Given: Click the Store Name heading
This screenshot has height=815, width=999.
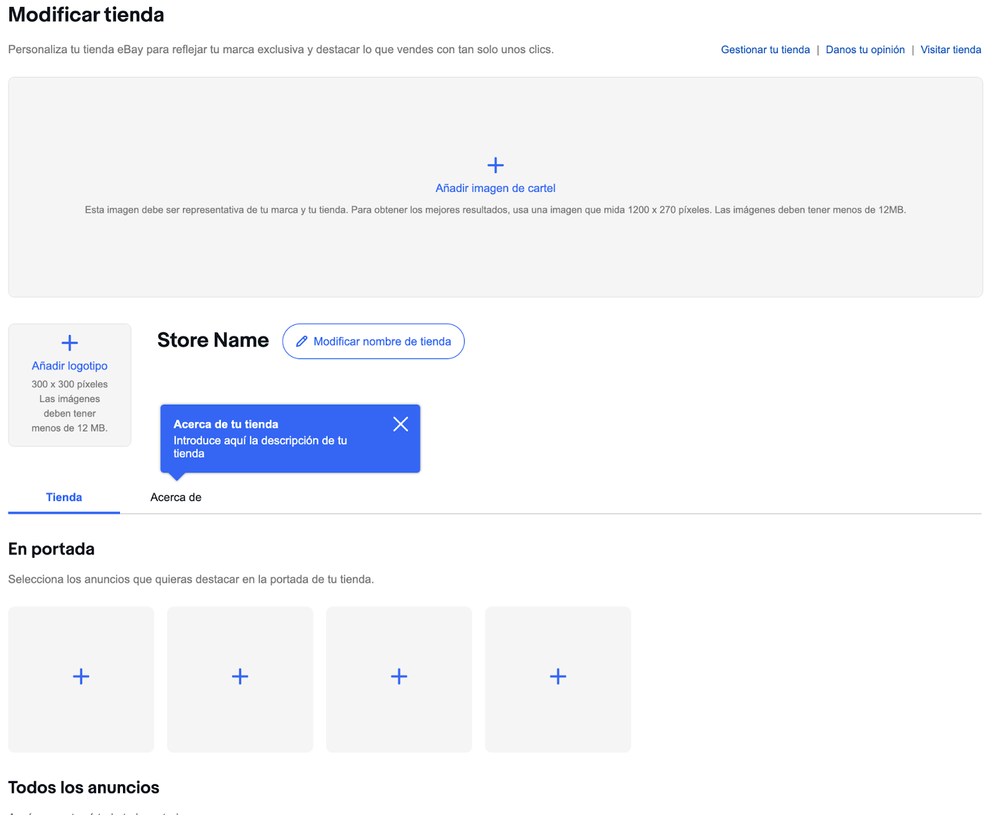Looking at the screenshot, I should tap(213, 340).
